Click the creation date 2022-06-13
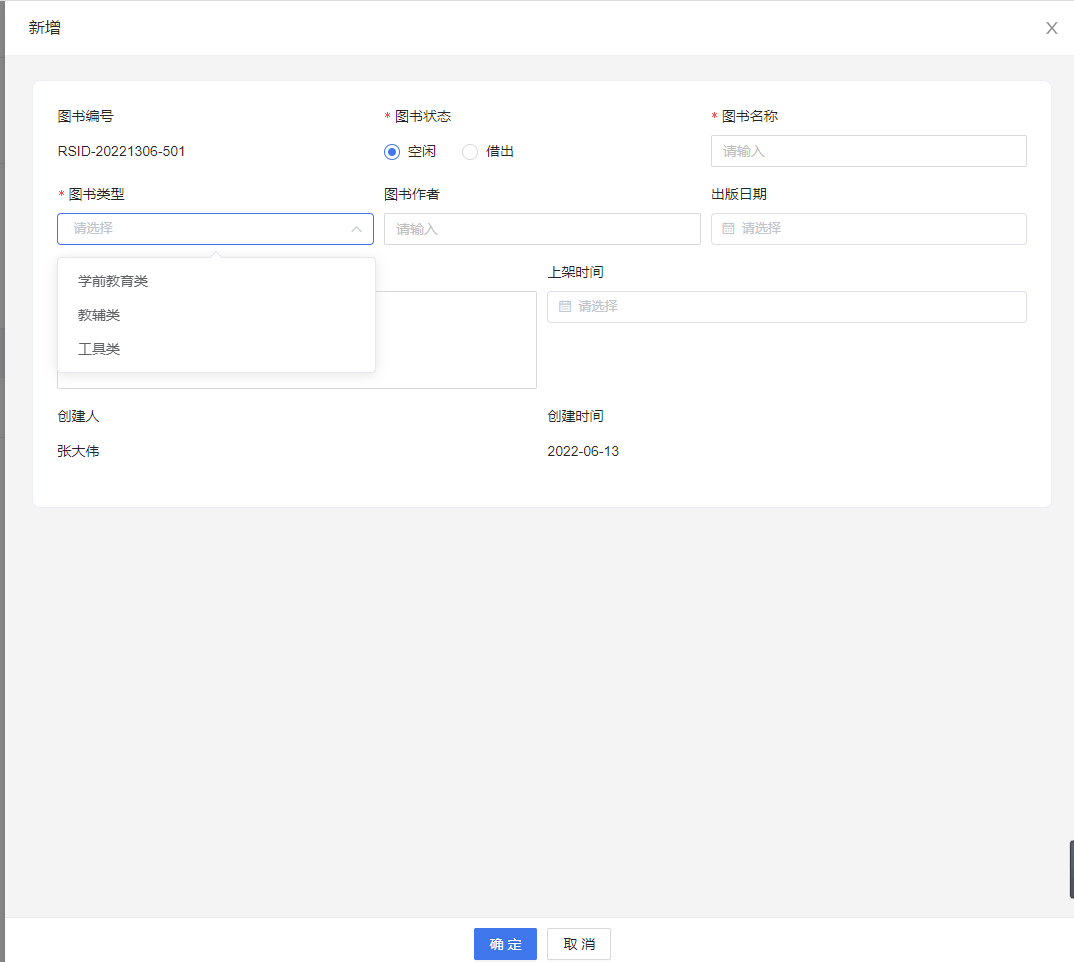The width and height of the screenshot is (1074, 962). (583, 452)
